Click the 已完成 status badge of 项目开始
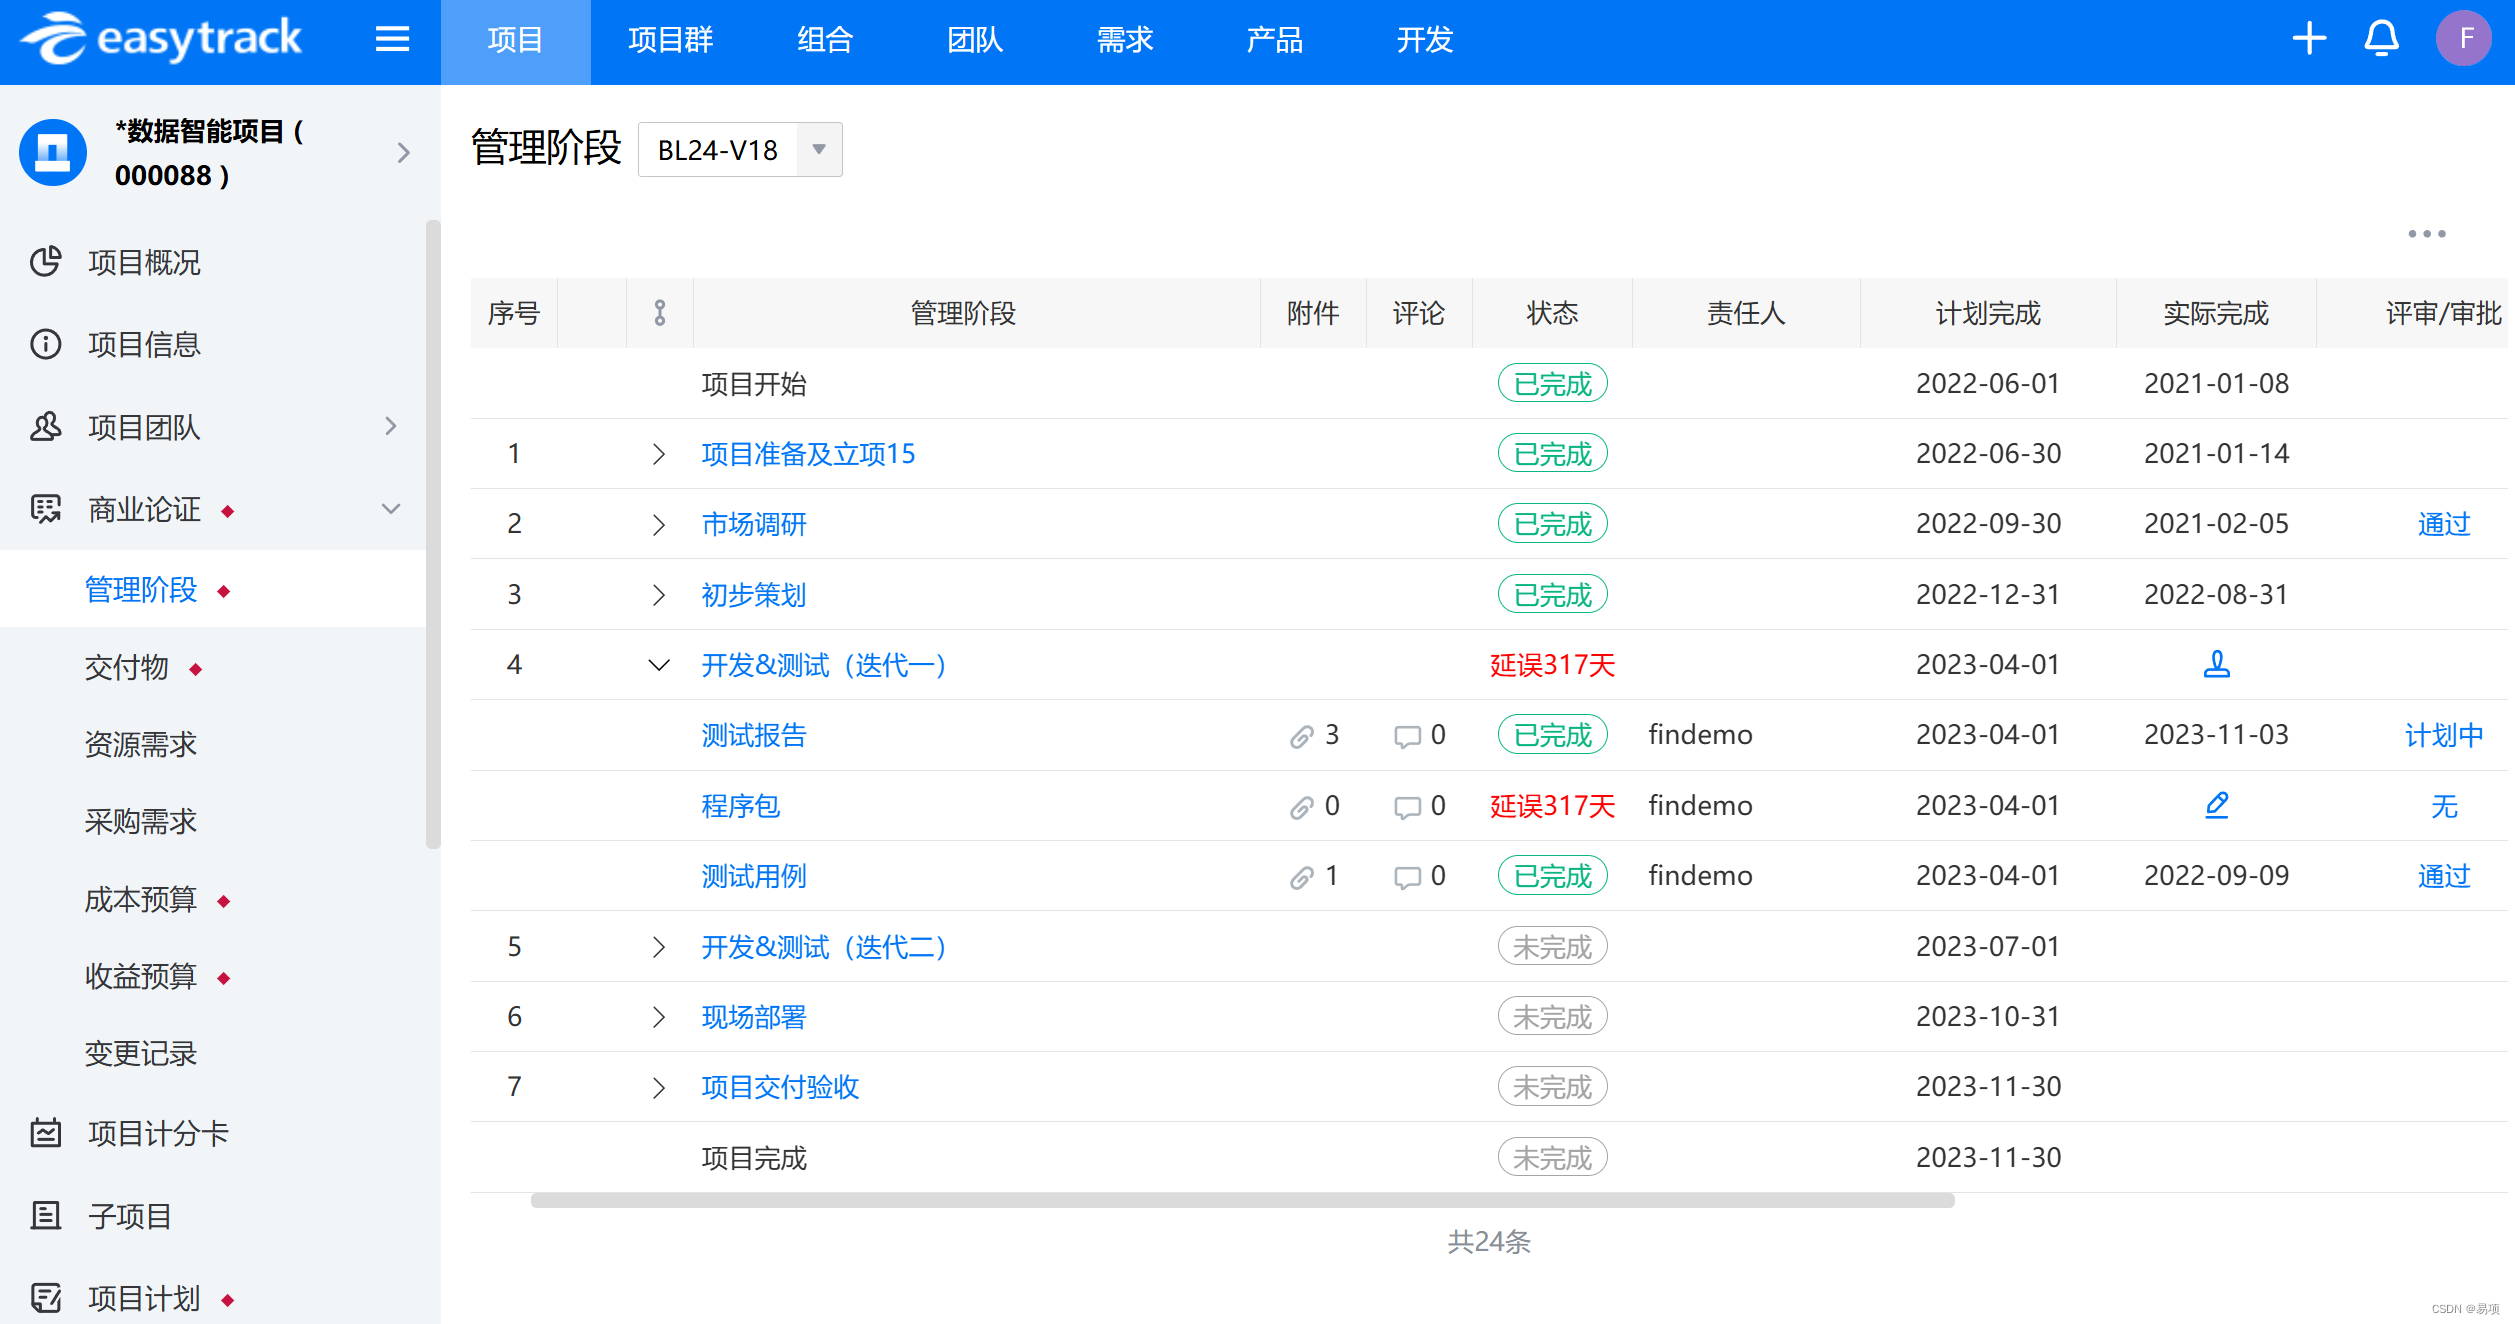 (1552, 384)
